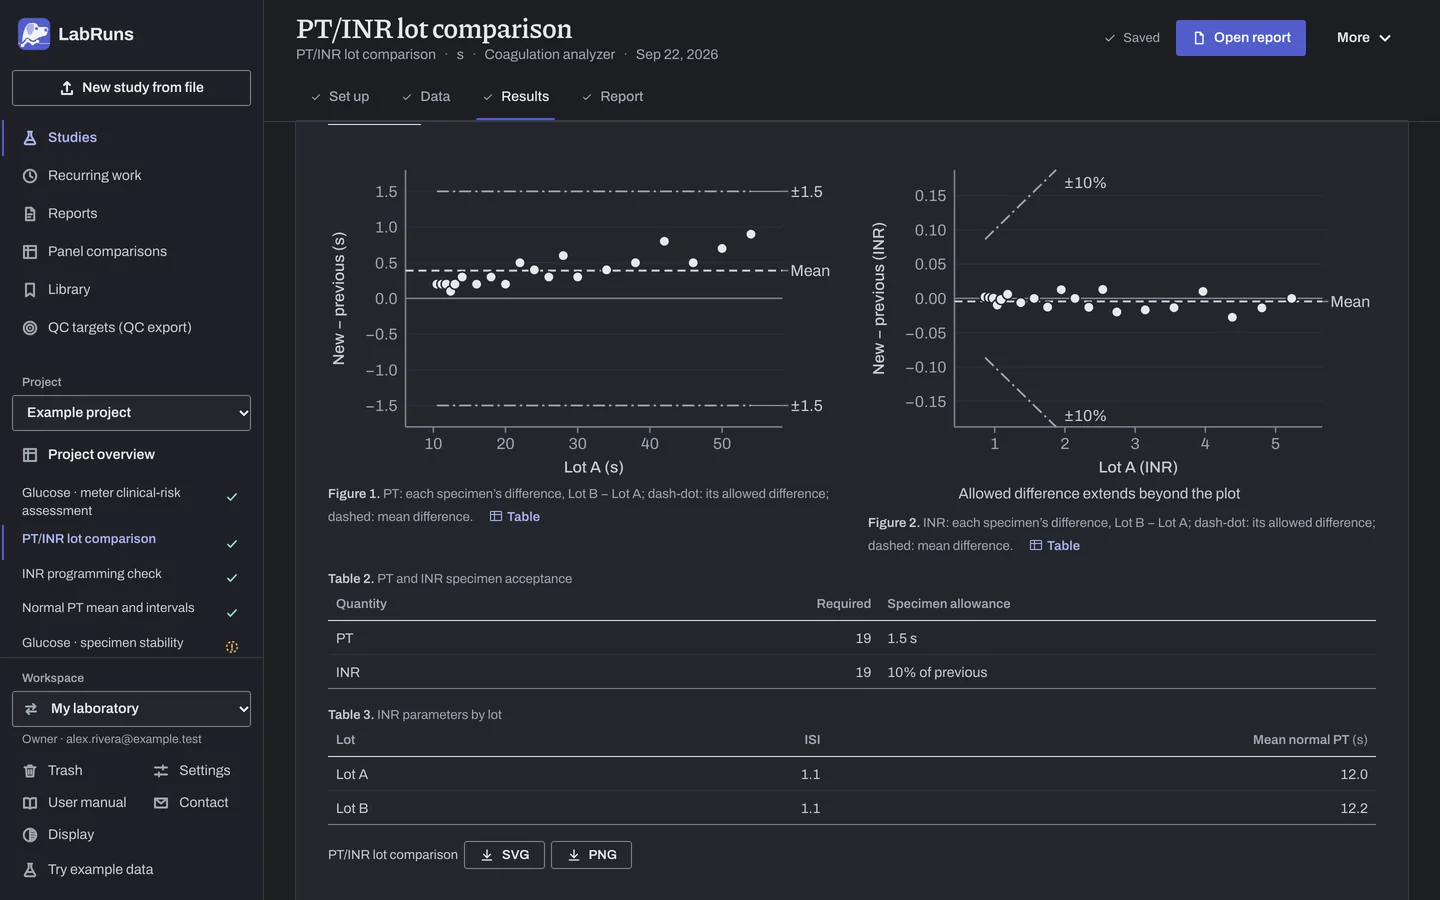Switch to the Set up tab
The width and height of the screenshot is (1440, 900).
pyautogui.click(x=340, y=97)
